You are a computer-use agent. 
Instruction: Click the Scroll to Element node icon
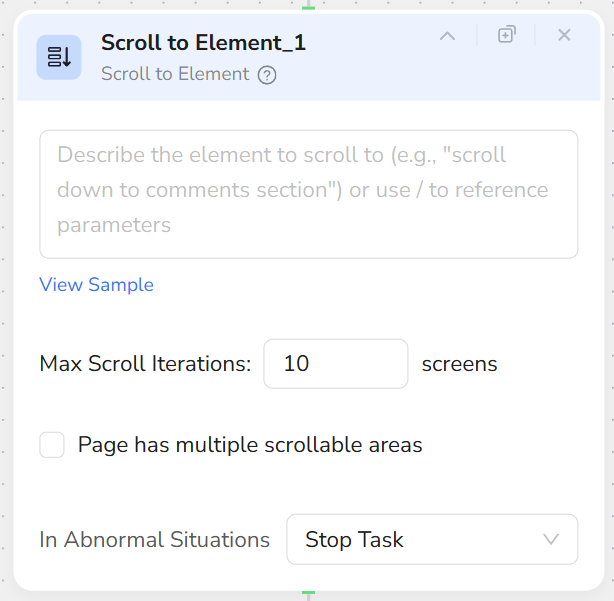click(59, 57)
